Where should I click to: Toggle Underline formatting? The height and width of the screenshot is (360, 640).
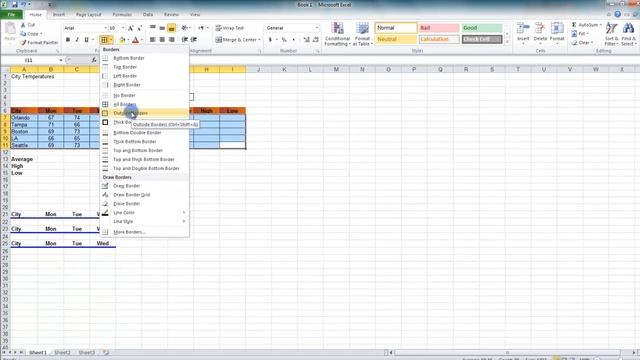click(x=86, y=40)
